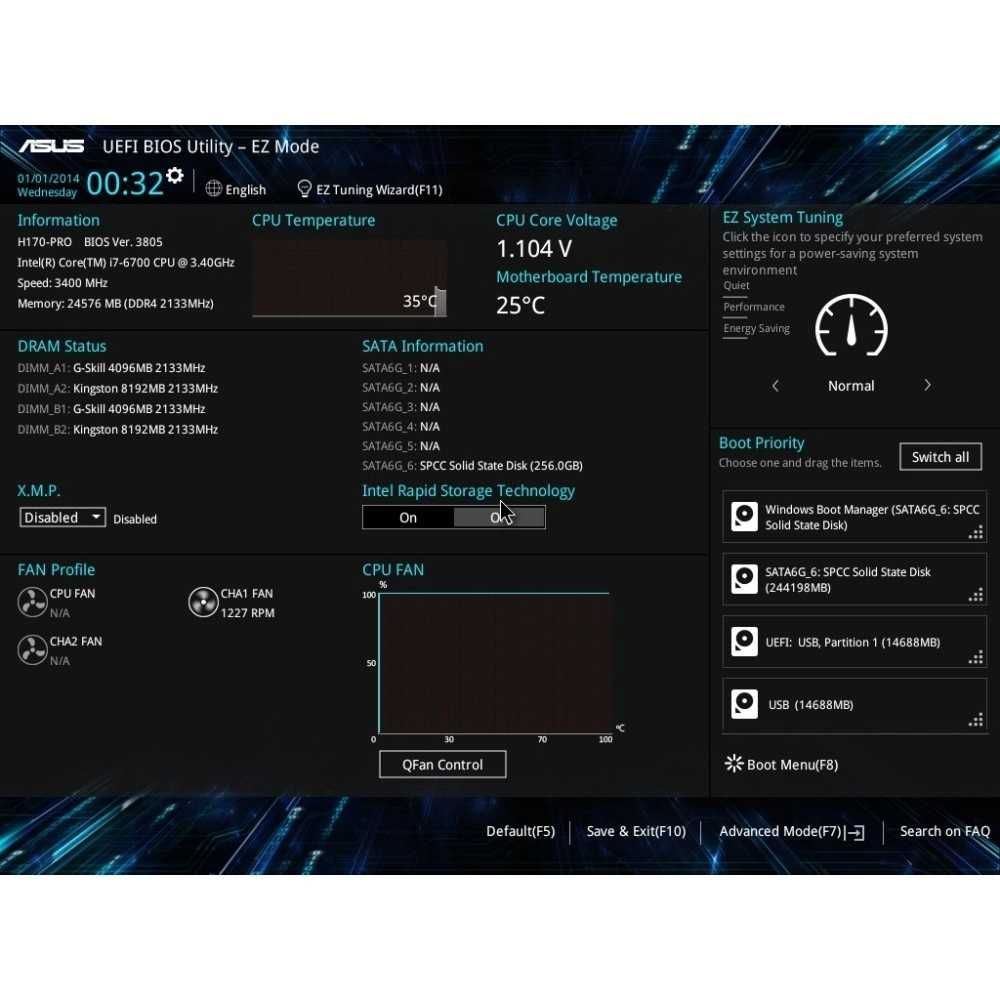Viewport: 1000px width, 1000px height.
Task: Turn Intel Rapid Storage Technology Off
Action: [x=499, y=517]
